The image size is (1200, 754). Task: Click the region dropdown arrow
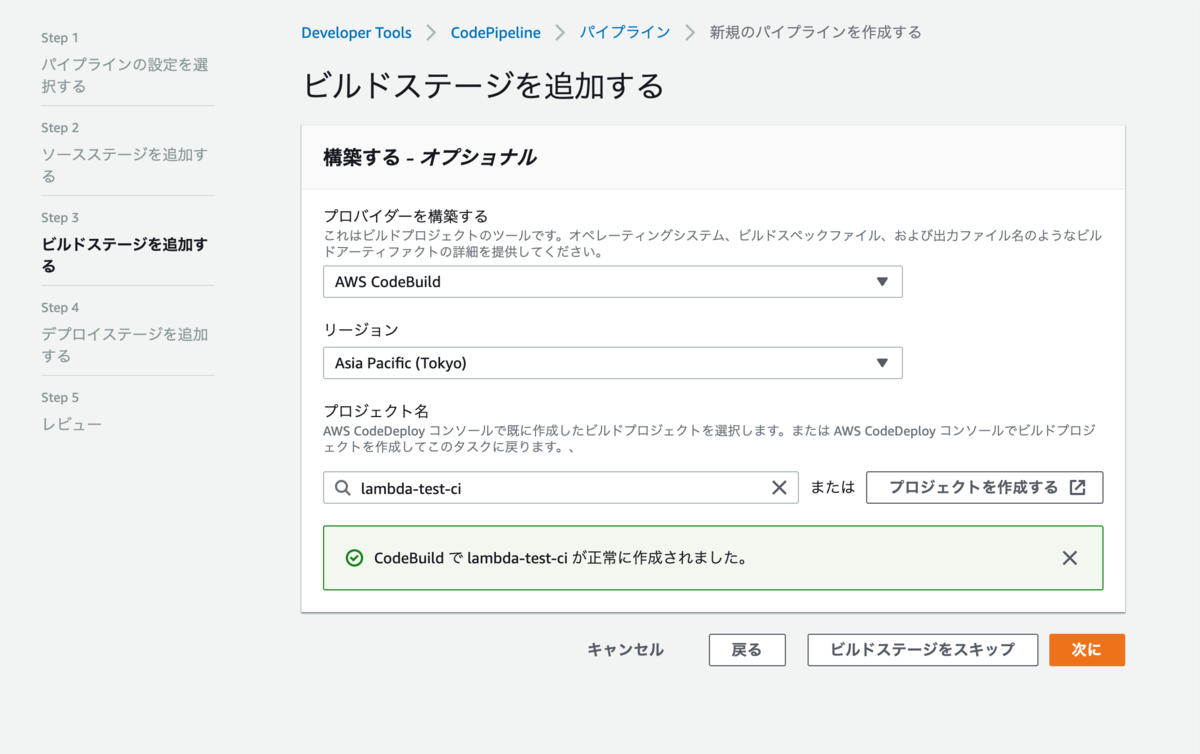click(x=882, y=363)
